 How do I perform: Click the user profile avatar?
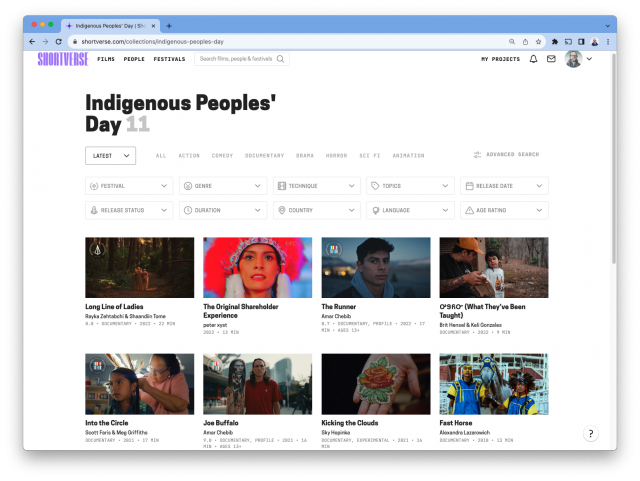pos(573,59)
